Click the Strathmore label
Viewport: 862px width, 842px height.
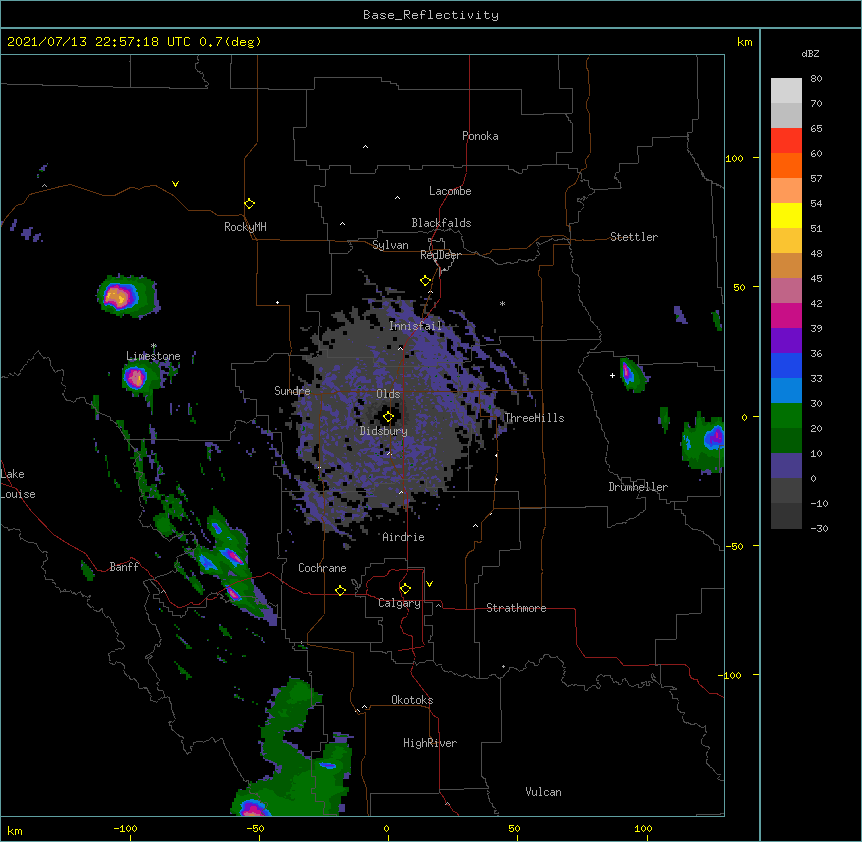coord(516,608)
